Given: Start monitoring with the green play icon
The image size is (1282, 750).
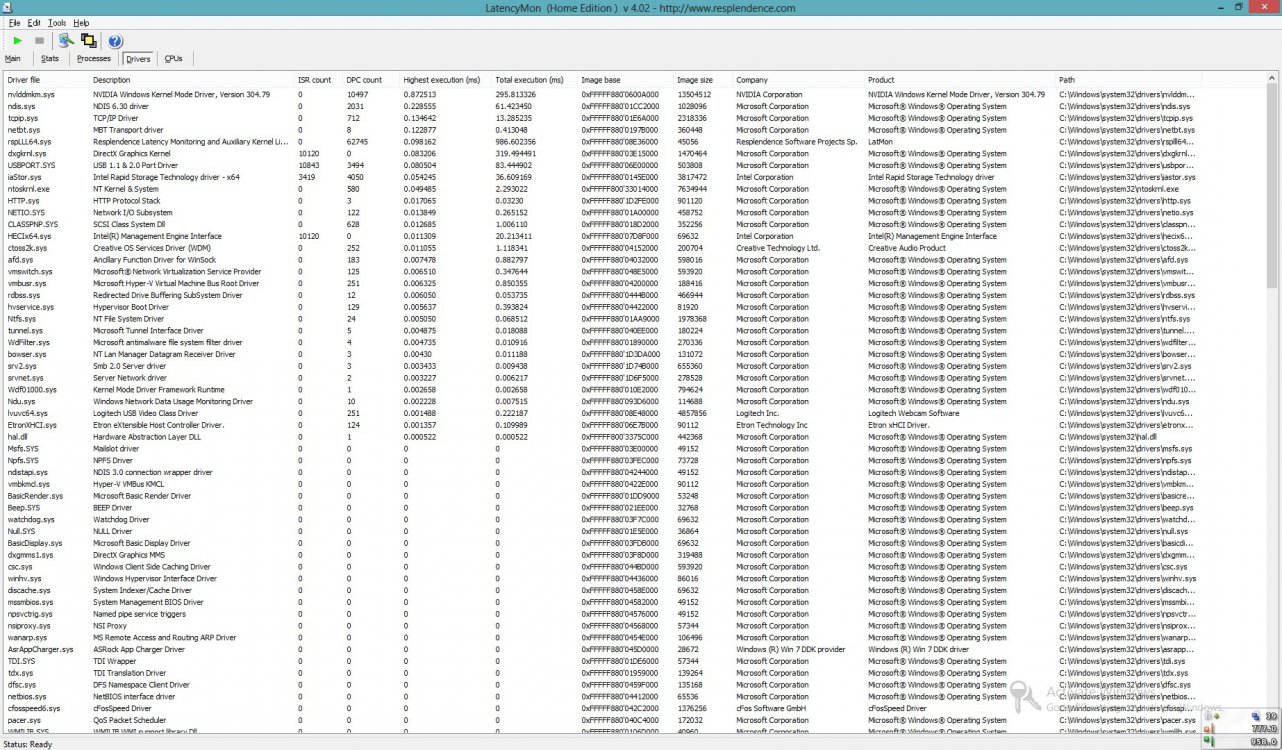Looking at the screenshot, I should pyautogui.click(x=17, y=41).
